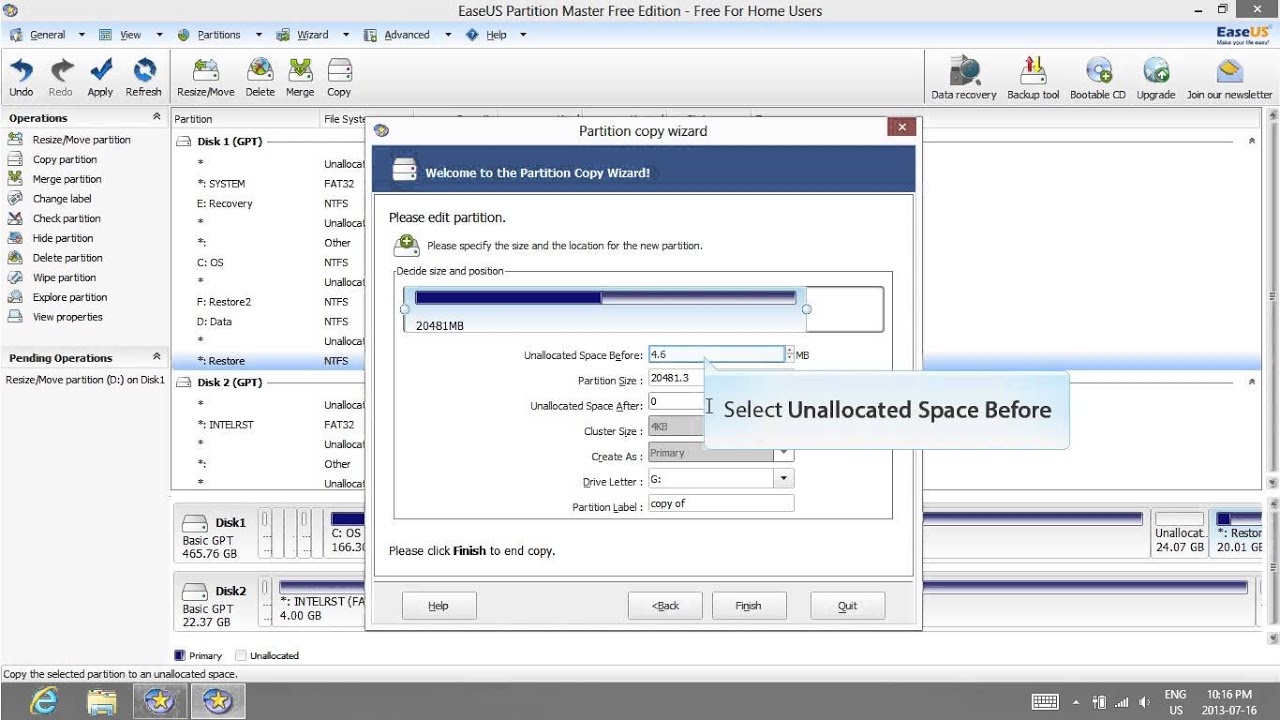
Task: Open the Data recovery tool
Action: click(x=964, y=79)
